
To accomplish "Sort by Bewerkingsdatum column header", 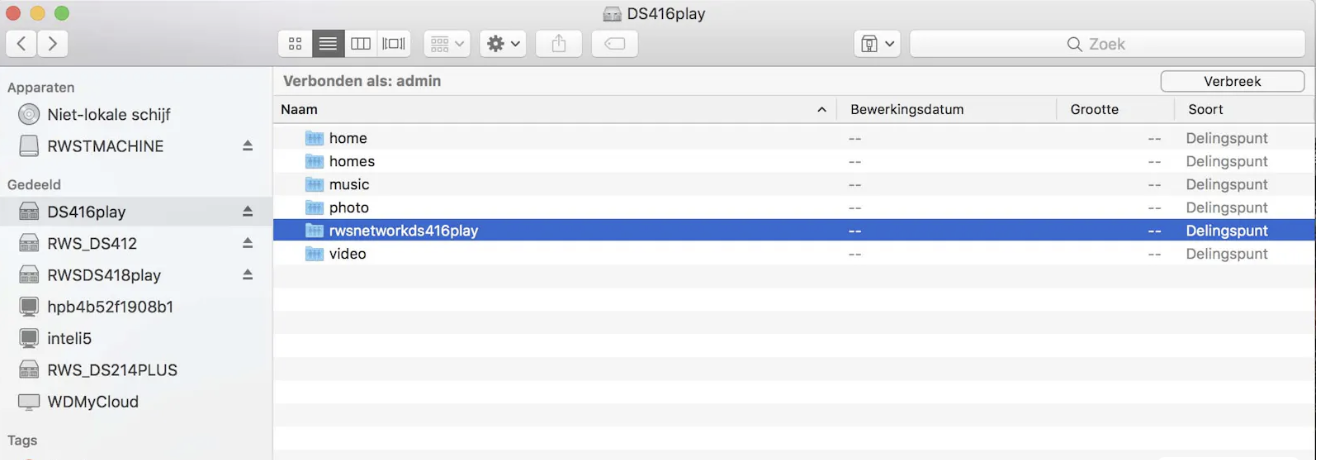I will [x=906, y=109].
